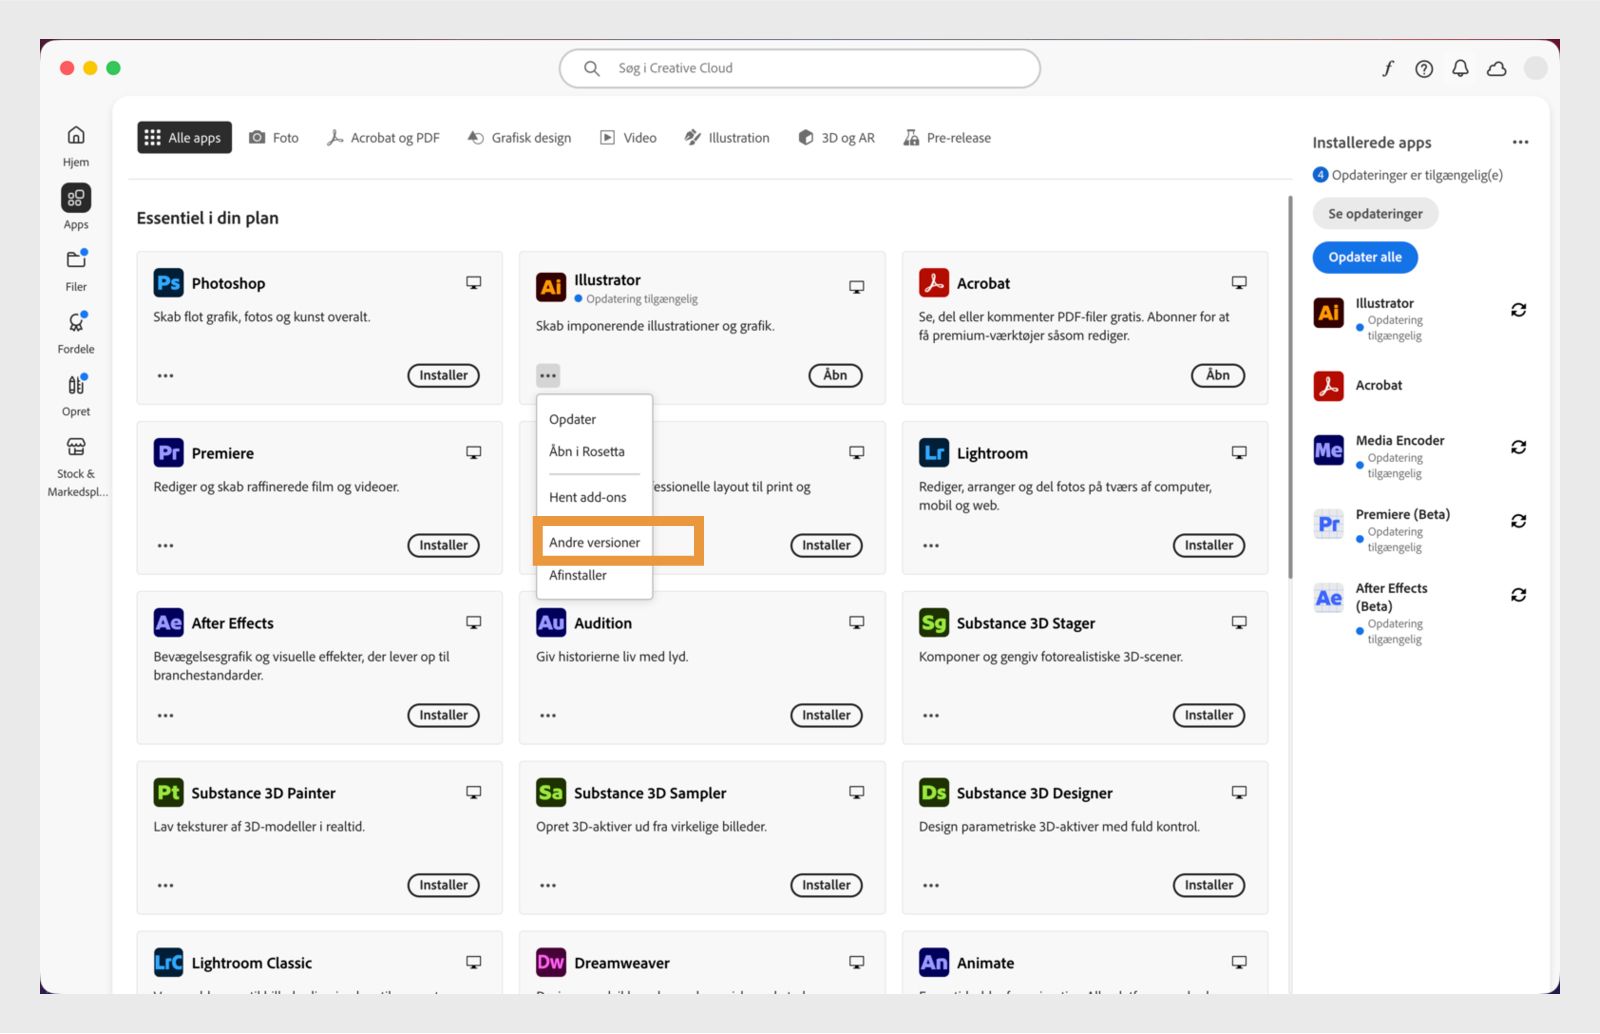Image resolution: width=1600 pixels, height=1034 pixels.
Task: Click the Substance 3D Stager icon
Action: (934, 623)
